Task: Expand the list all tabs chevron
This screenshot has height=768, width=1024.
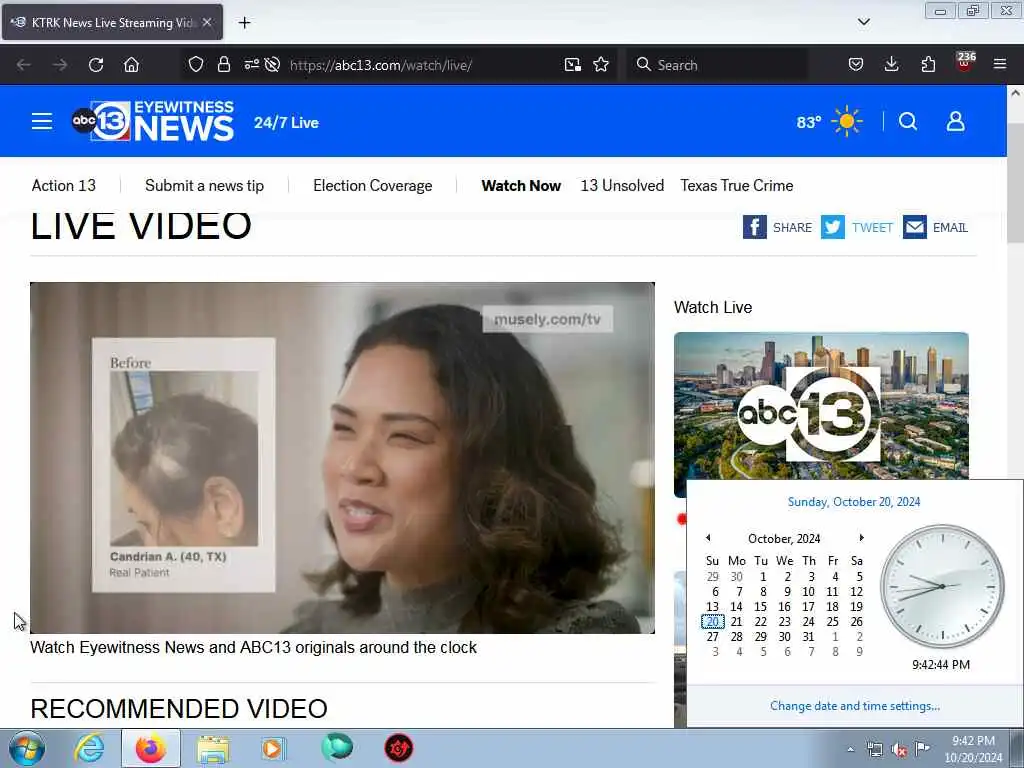Action: [863, 22]
